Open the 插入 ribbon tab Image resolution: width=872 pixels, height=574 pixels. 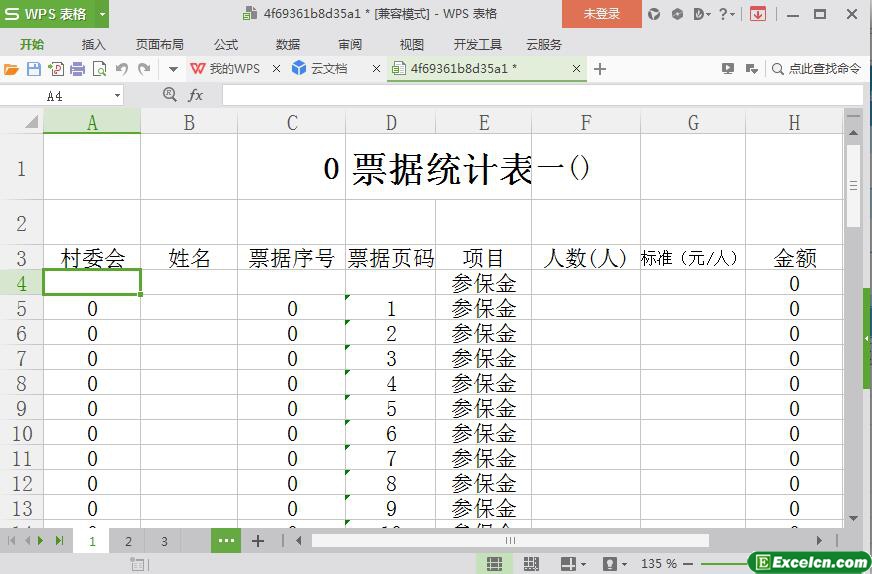coord(93,45)
